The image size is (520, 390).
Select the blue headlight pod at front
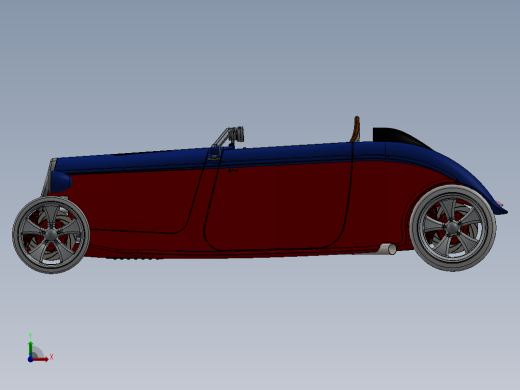click(x=60, y=182)
